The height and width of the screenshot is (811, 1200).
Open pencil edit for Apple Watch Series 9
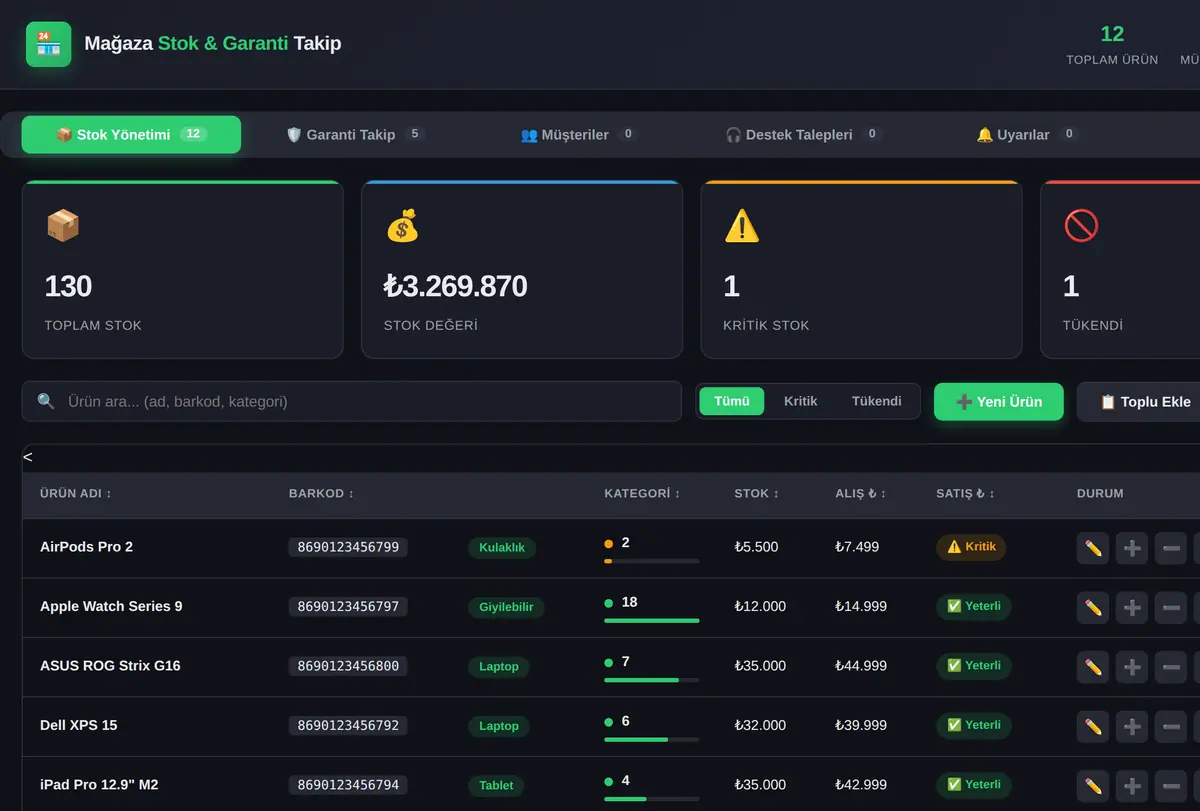[1093, 608]
